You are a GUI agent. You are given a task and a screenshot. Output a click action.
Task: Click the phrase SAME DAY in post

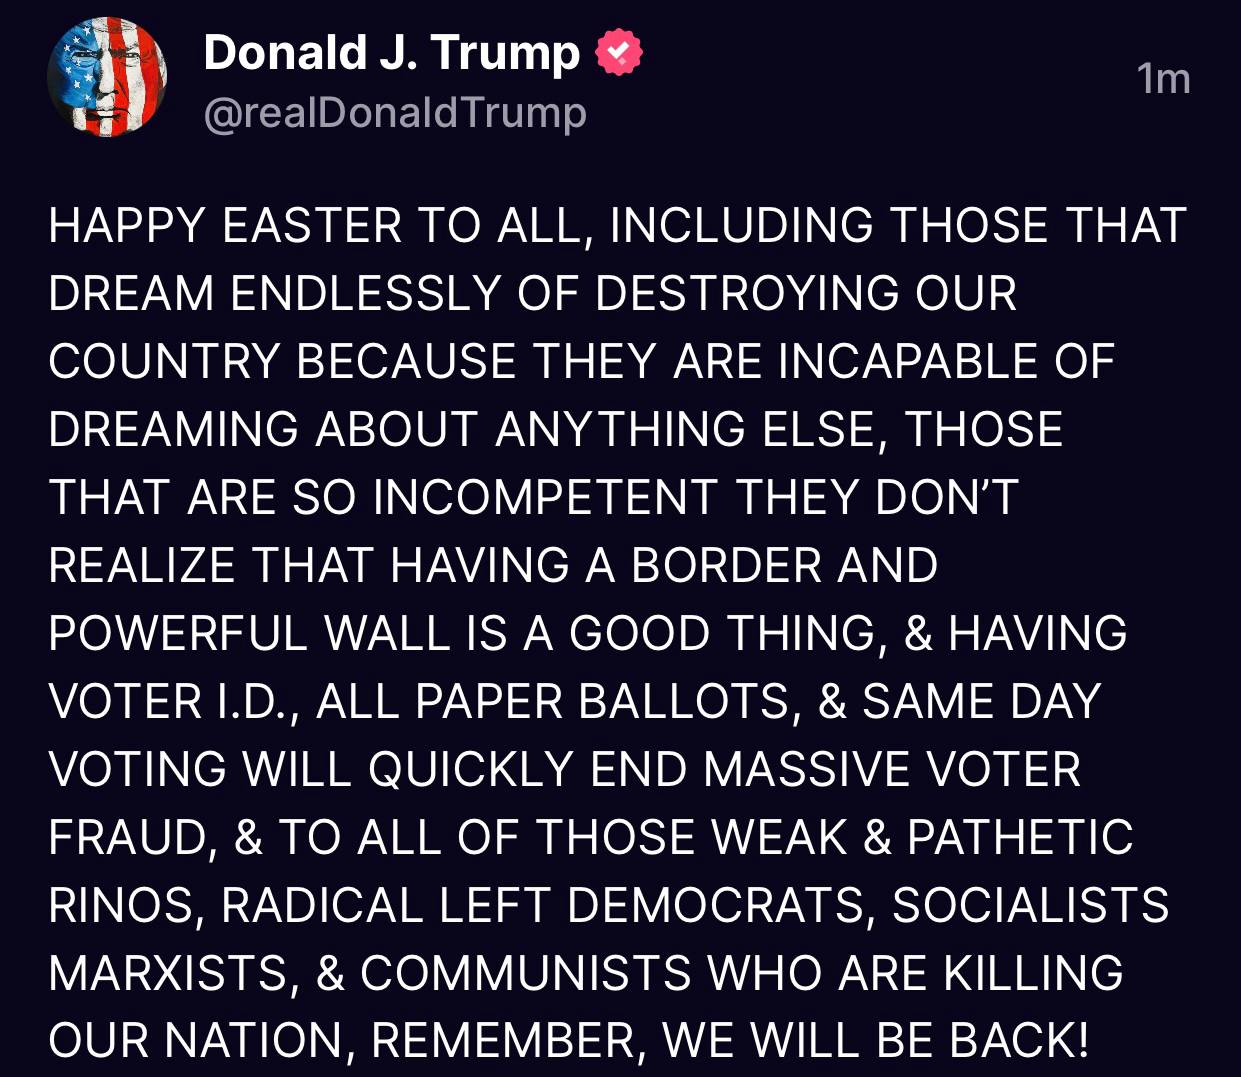(x=981, y=702)
